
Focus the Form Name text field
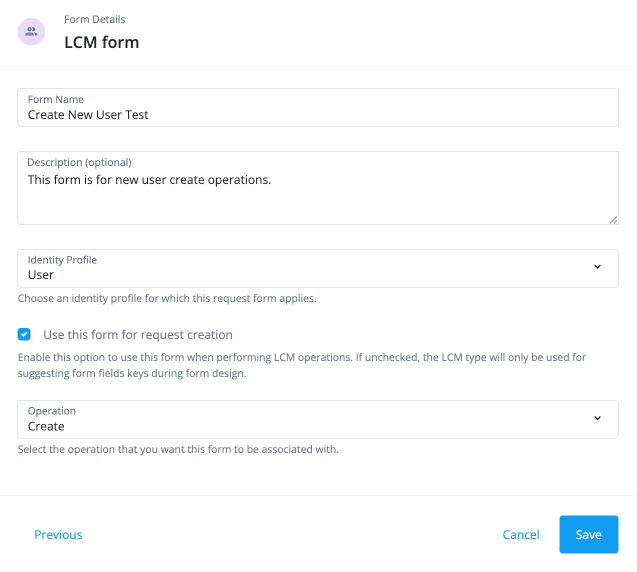(x=318, y=115)
